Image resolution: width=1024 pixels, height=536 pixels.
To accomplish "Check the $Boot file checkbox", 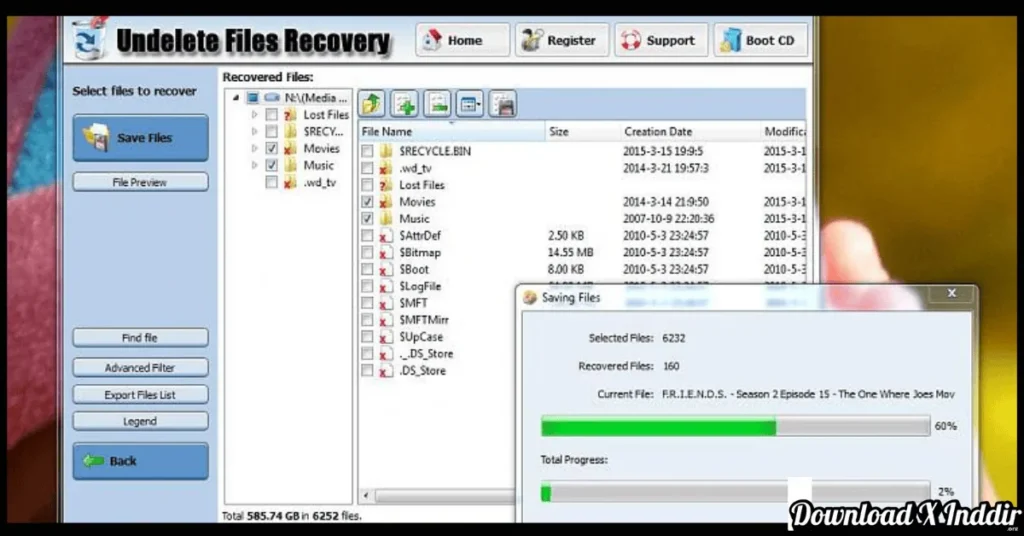I will (368, 270).
